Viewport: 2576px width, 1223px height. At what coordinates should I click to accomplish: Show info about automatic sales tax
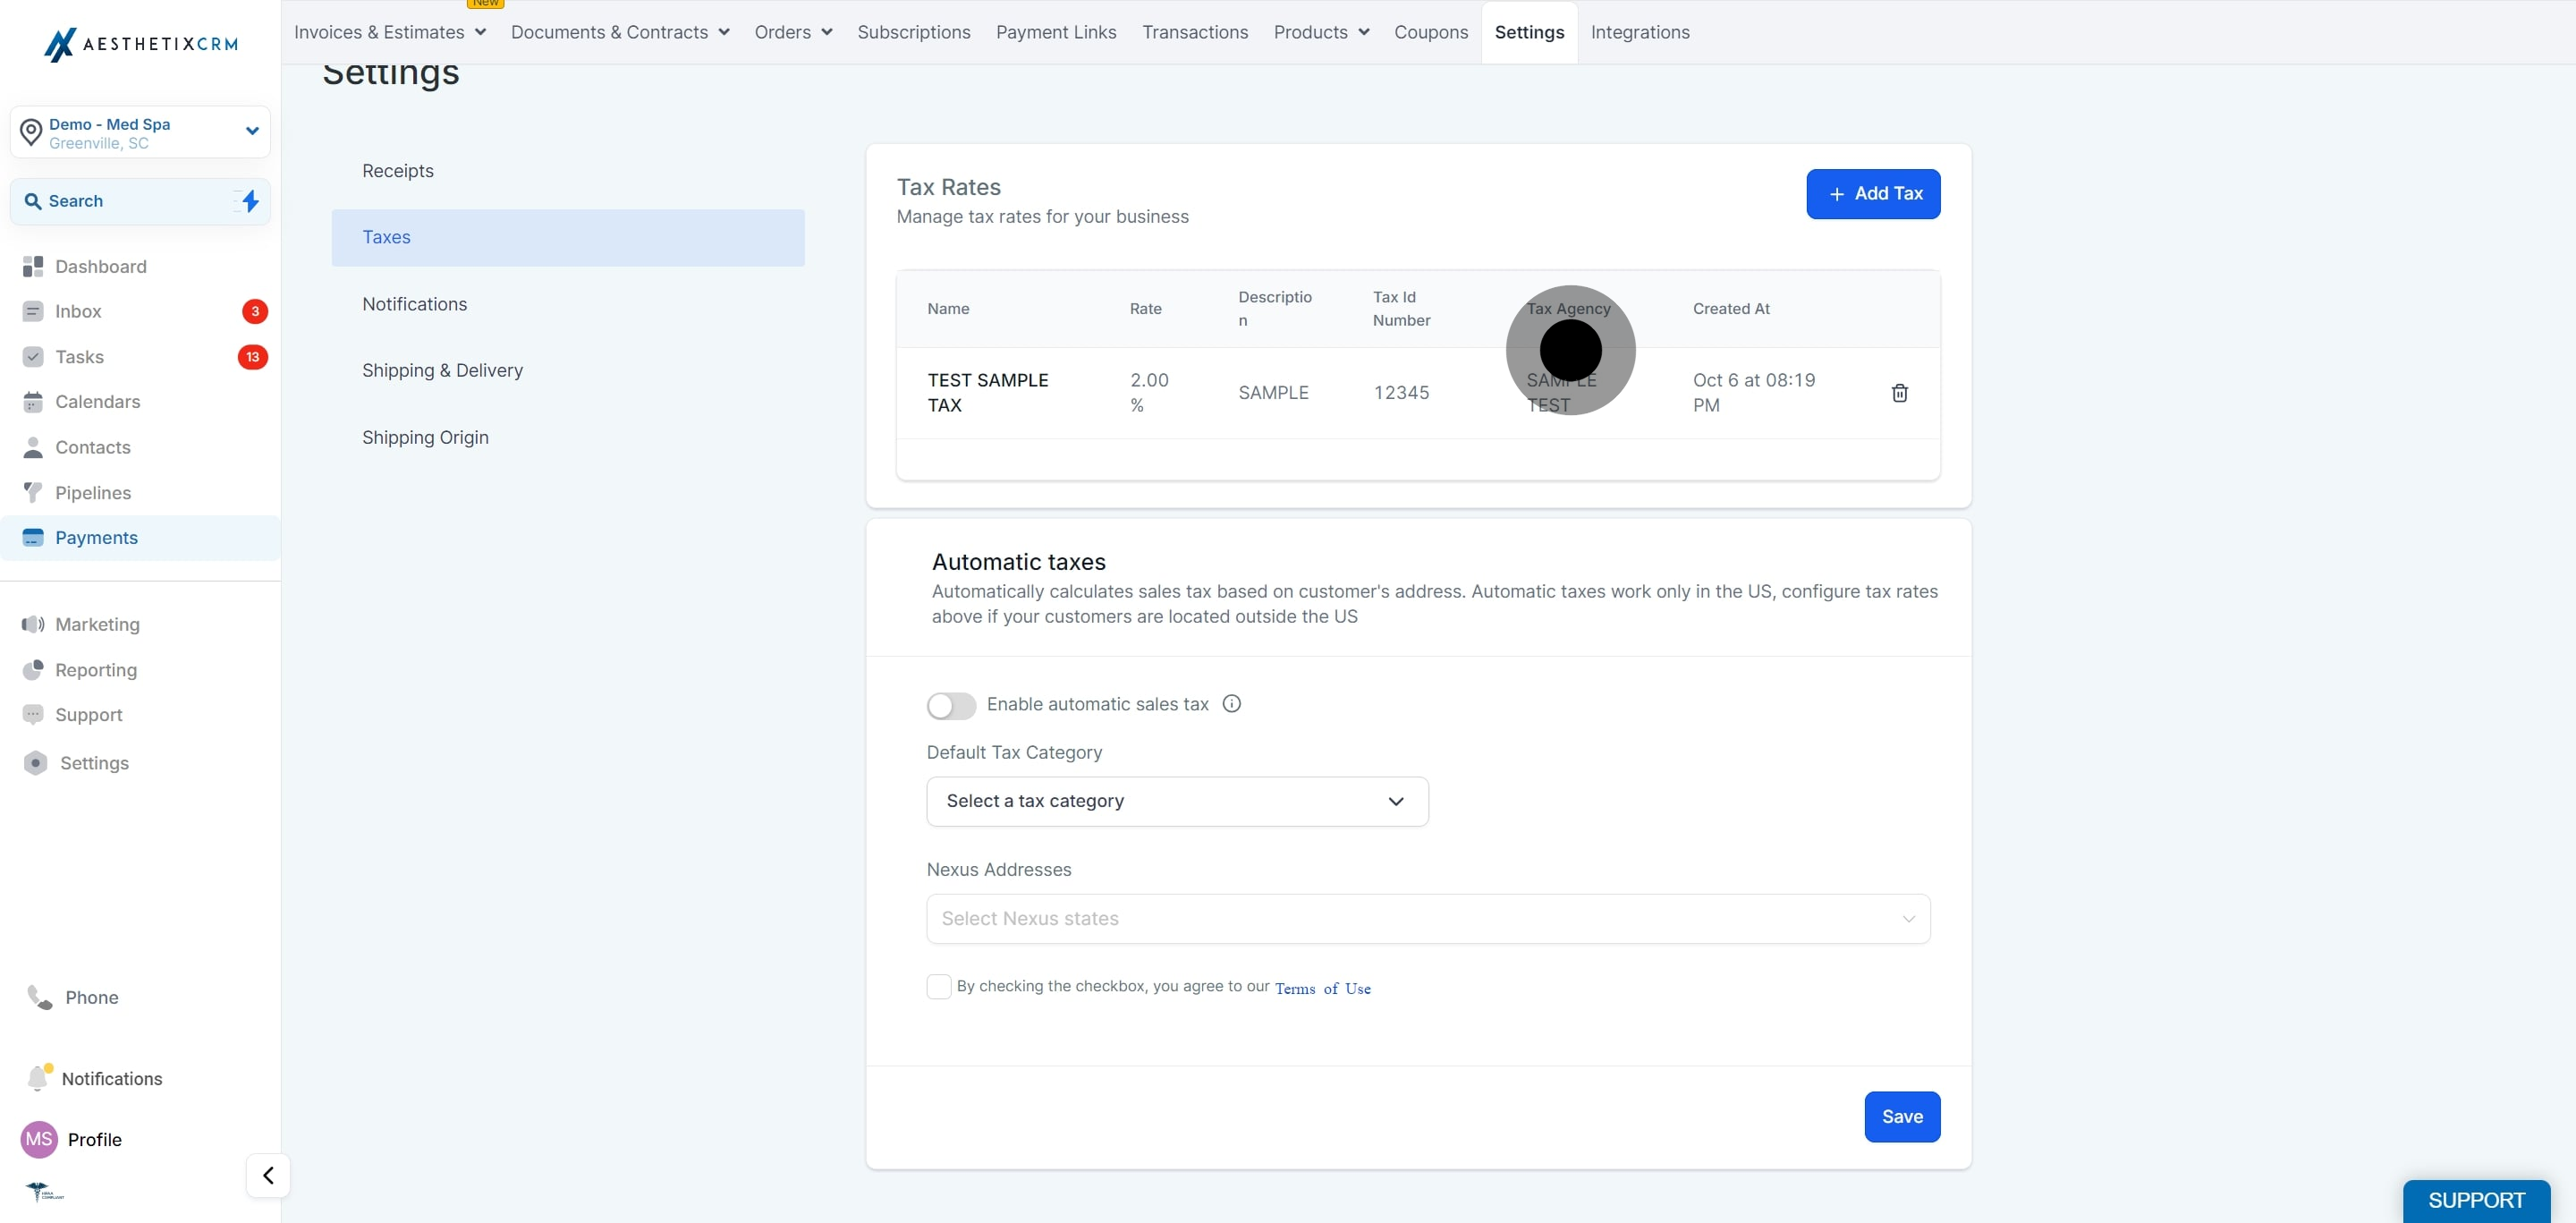click(x=1232, y=704)
